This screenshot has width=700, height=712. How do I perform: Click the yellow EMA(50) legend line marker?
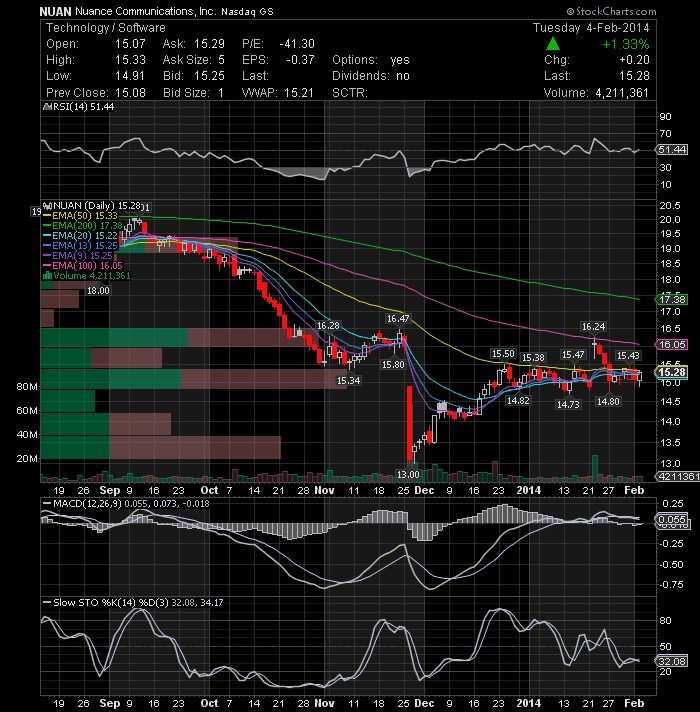point(47,216)
